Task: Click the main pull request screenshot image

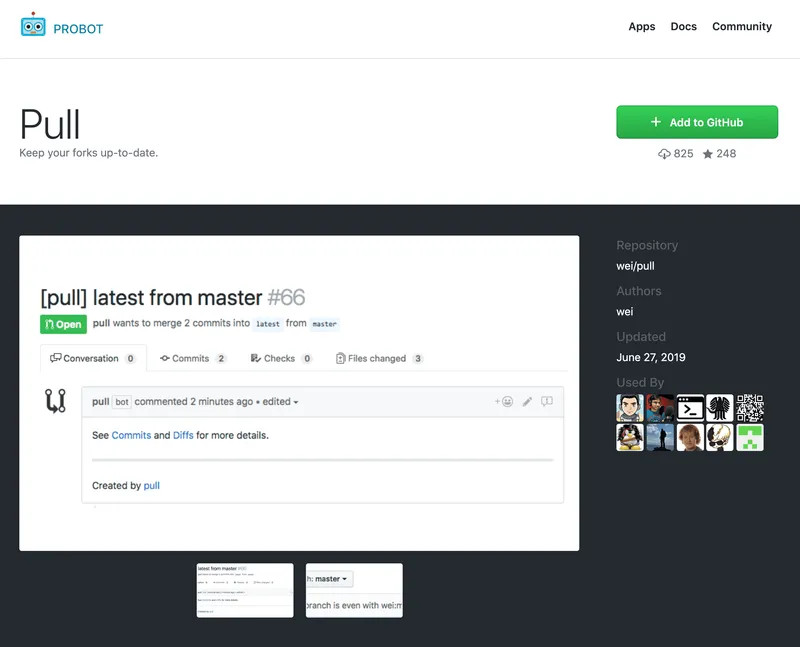Action: click(x=299, y=393)
